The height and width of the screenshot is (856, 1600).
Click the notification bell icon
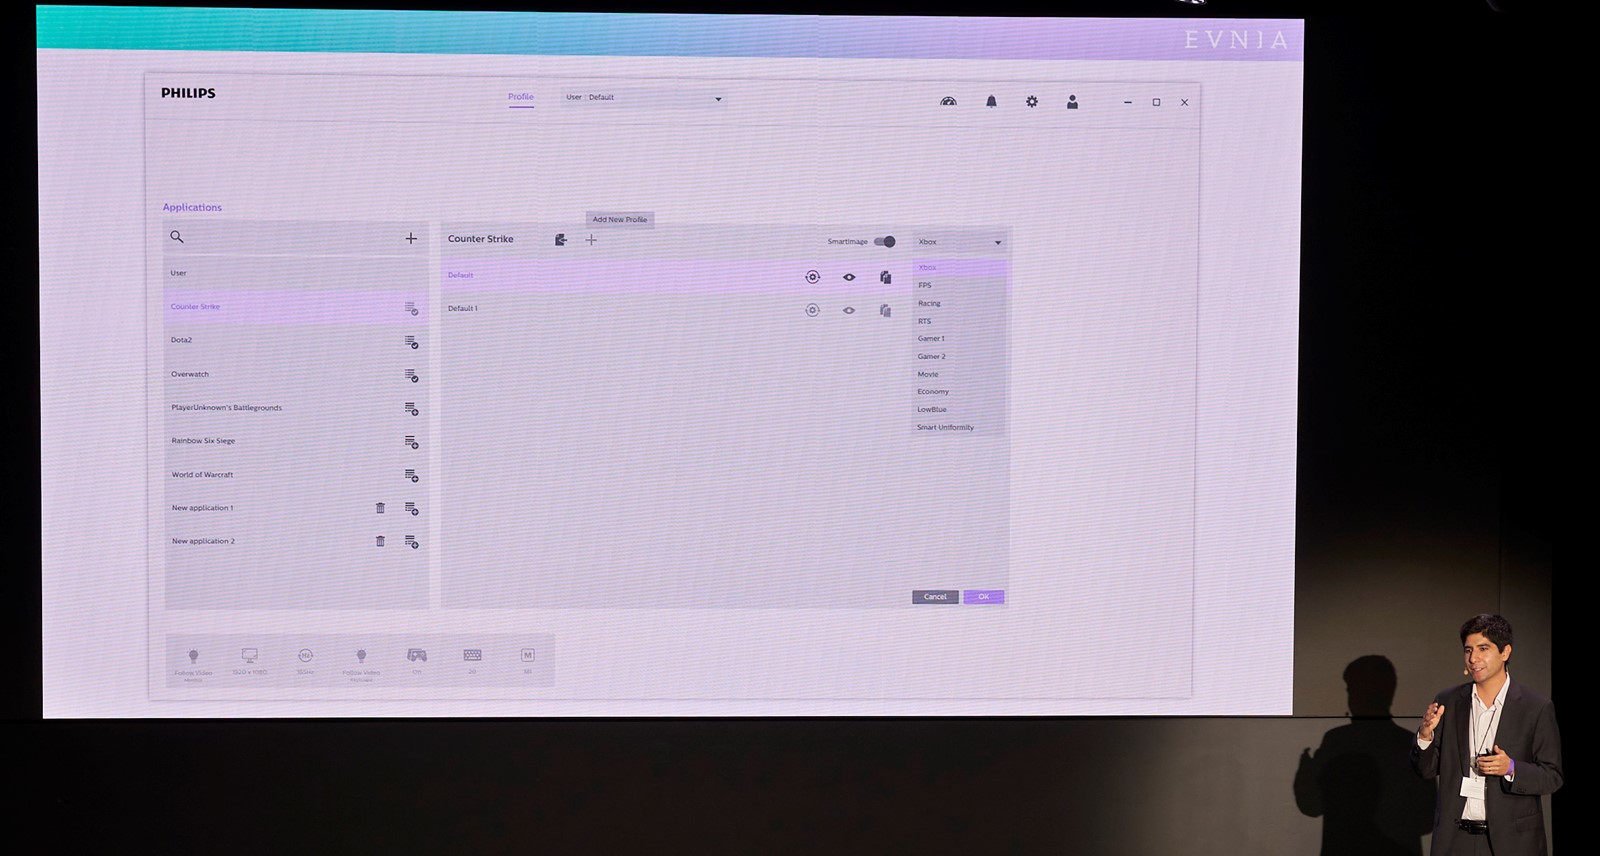click(x=991, y=102)
